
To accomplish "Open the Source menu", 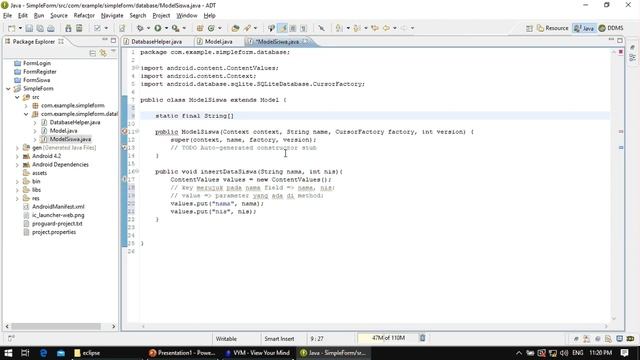I will click(59, 16).
